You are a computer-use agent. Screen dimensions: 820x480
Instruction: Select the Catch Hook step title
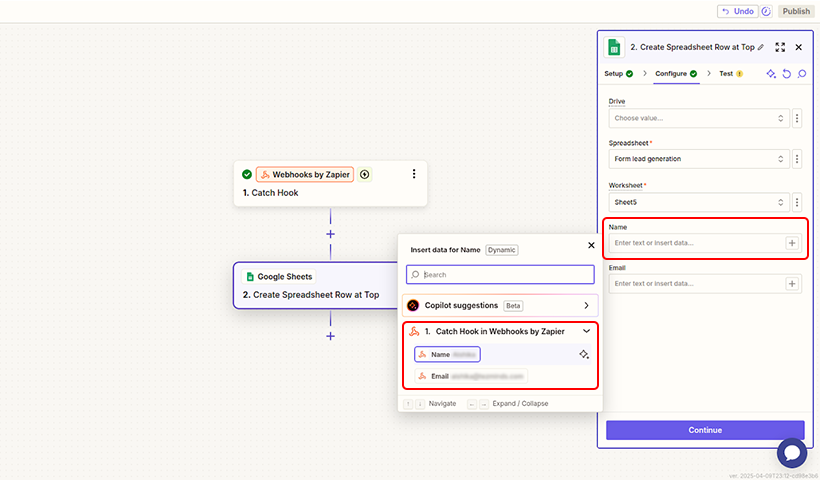270,193
